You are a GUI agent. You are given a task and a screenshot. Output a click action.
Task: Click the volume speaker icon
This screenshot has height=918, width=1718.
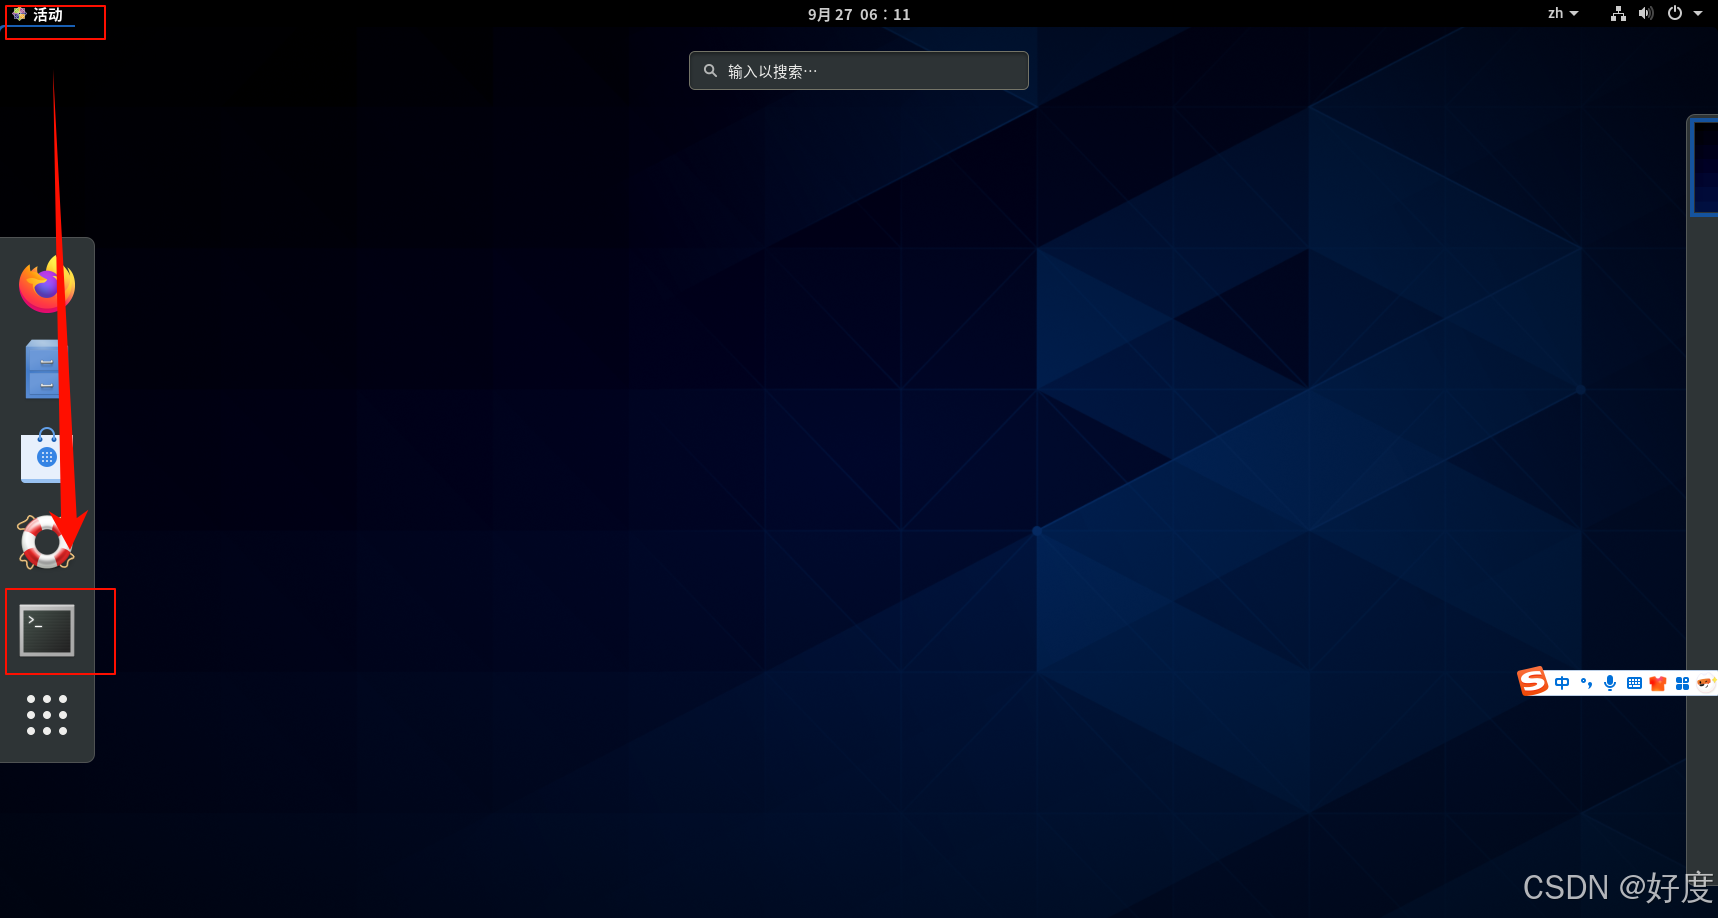click(x=1646, y=13)
